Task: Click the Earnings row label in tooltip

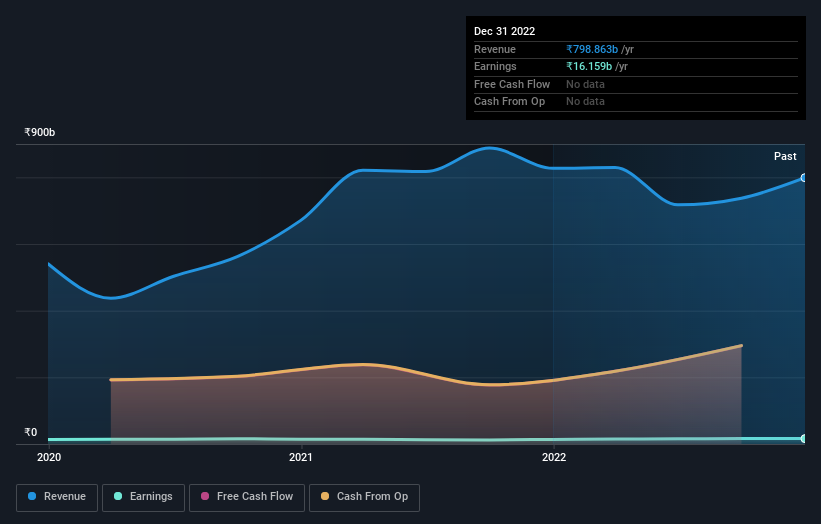Action: [x=495, y=66]
